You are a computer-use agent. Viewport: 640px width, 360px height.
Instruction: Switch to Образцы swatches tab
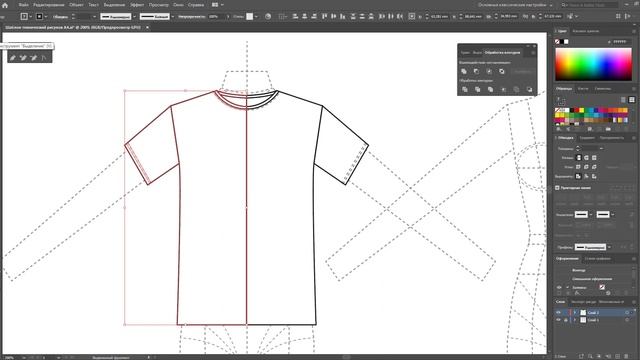(x=564, y=89)
